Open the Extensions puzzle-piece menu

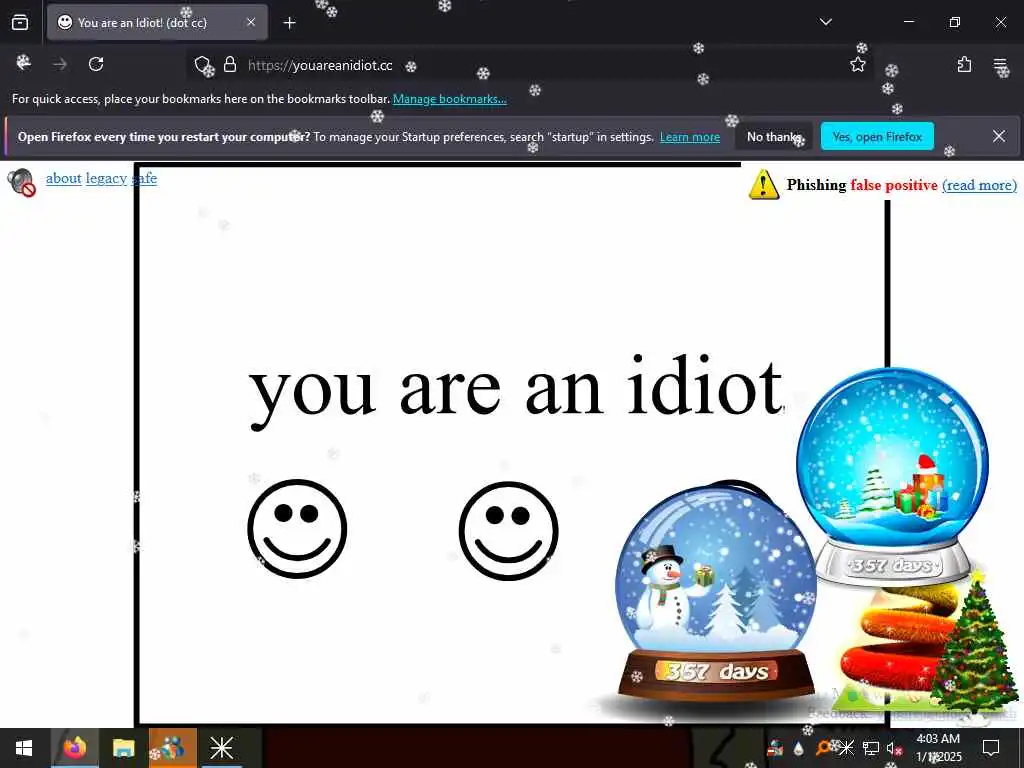click(x=964, y=65)
